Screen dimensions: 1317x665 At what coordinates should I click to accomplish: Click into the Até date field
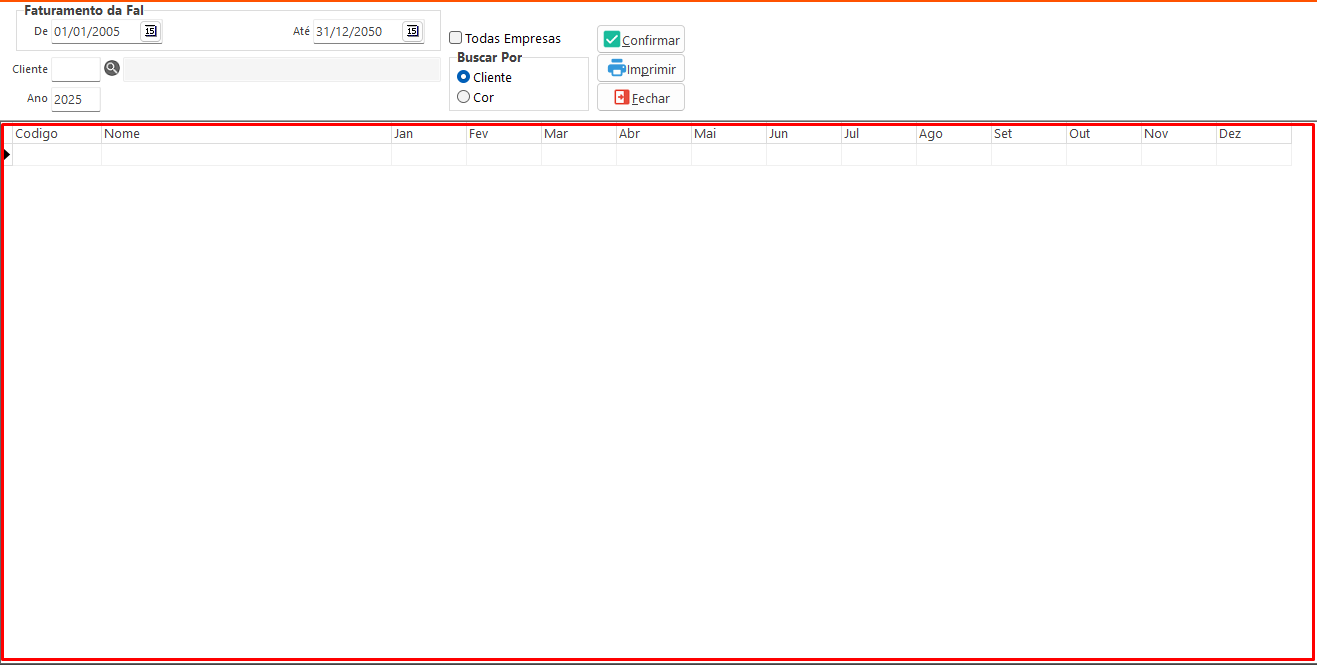click(356, 31)
